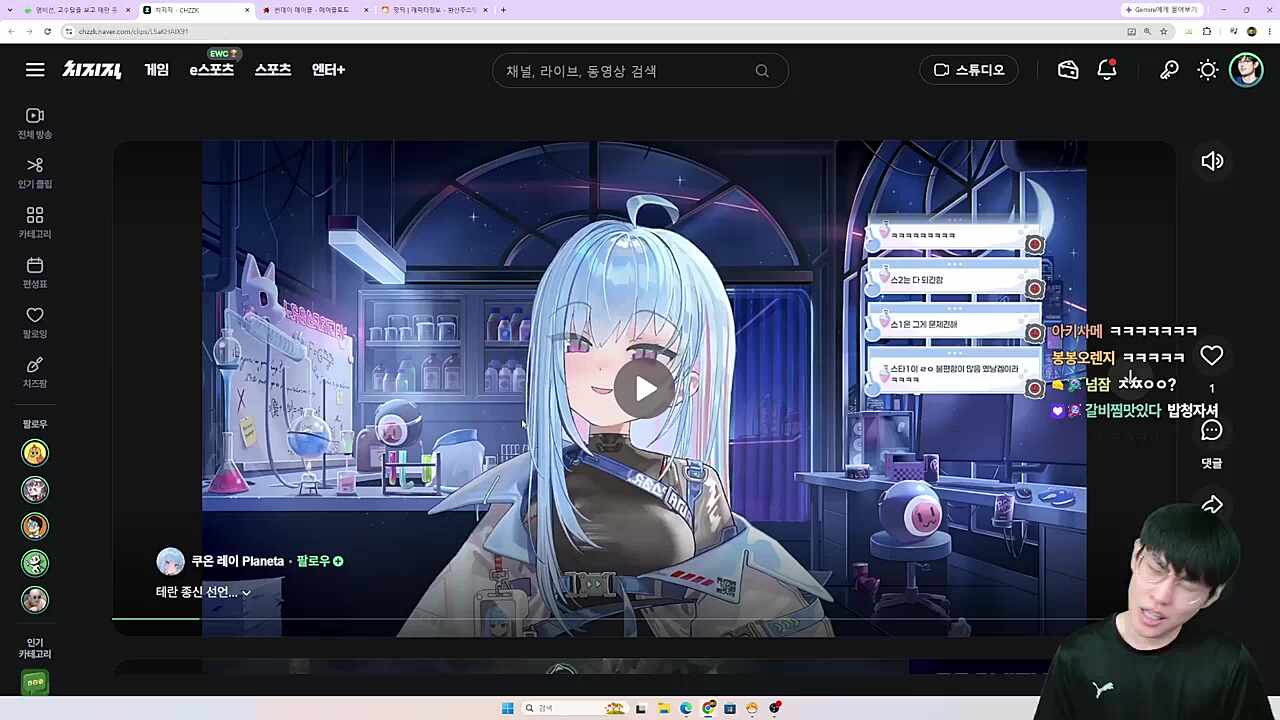Open a new browser tab
The height and width of the screenshot is (720, 1280).
[503, 10]
